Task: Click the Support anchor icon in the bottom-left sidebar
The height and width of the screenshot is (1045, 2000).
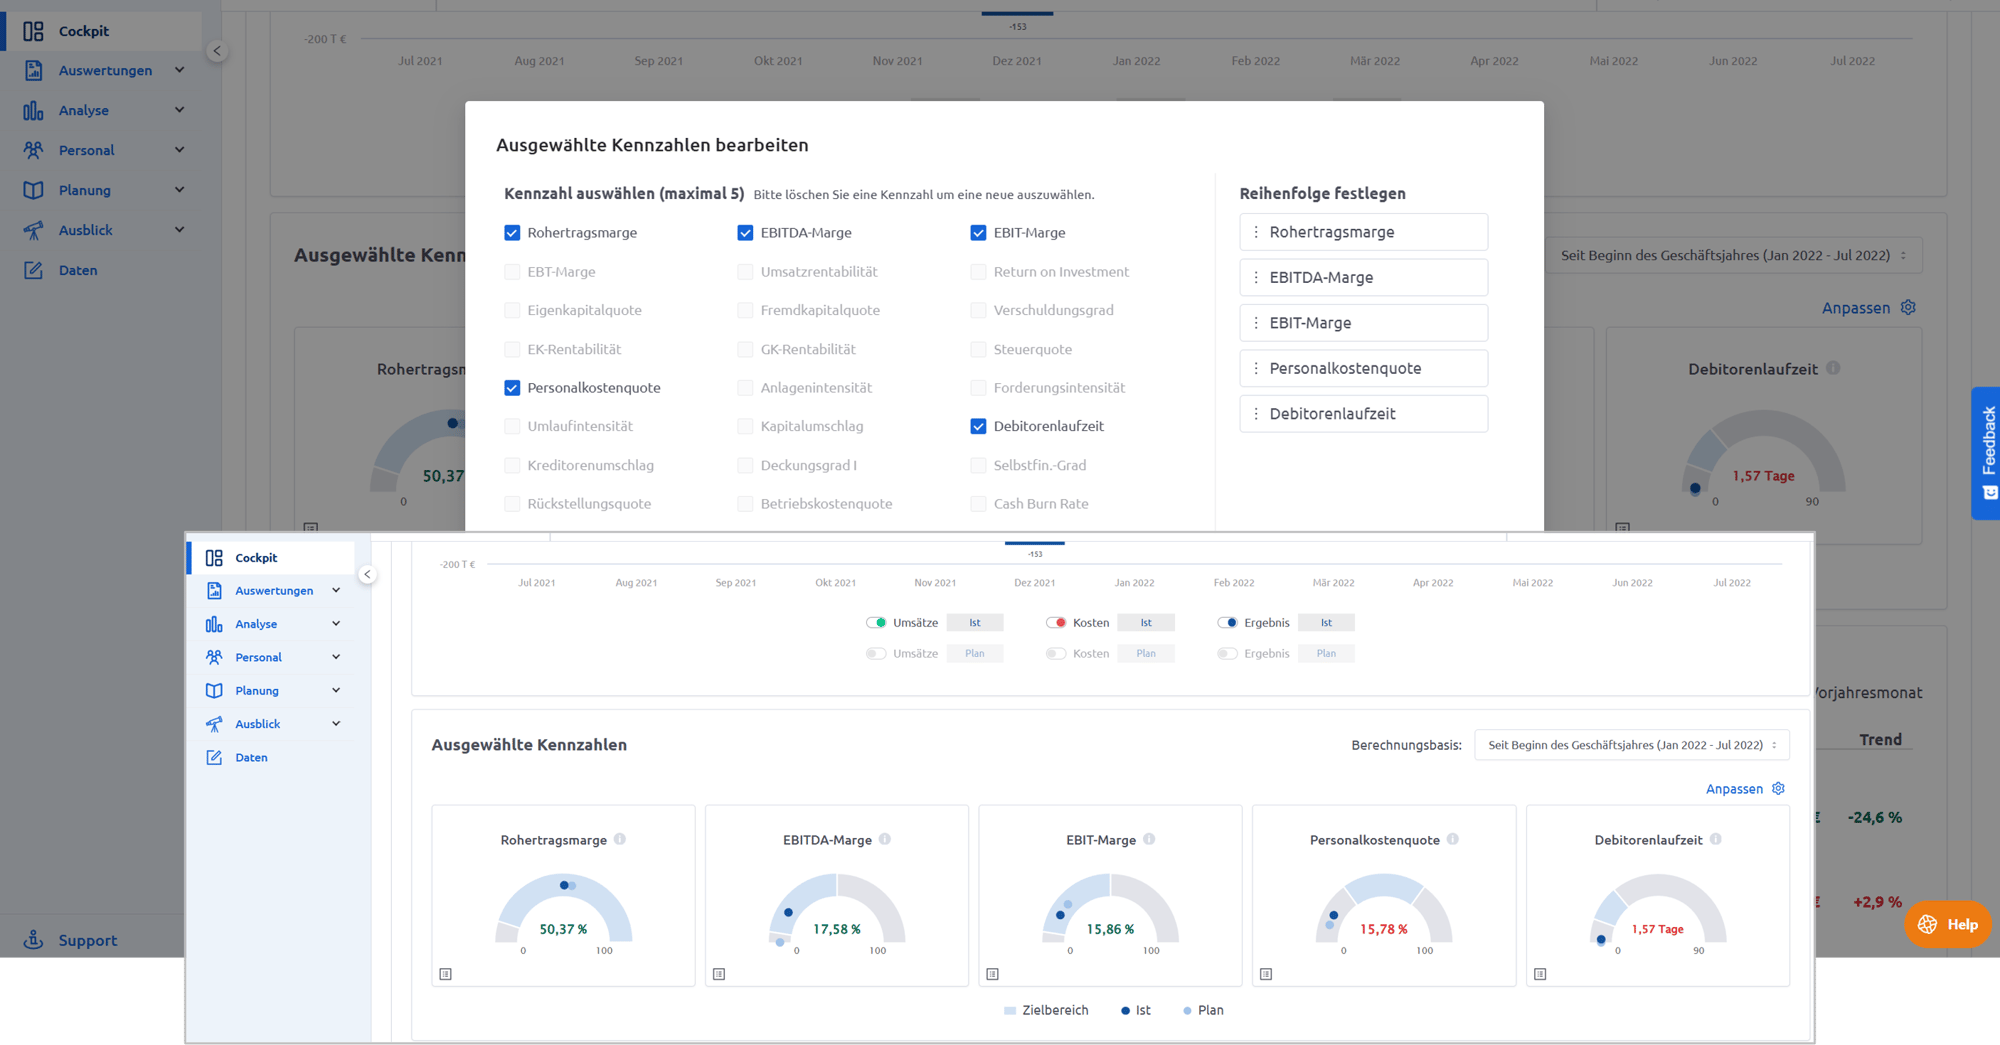Action: 33,939
